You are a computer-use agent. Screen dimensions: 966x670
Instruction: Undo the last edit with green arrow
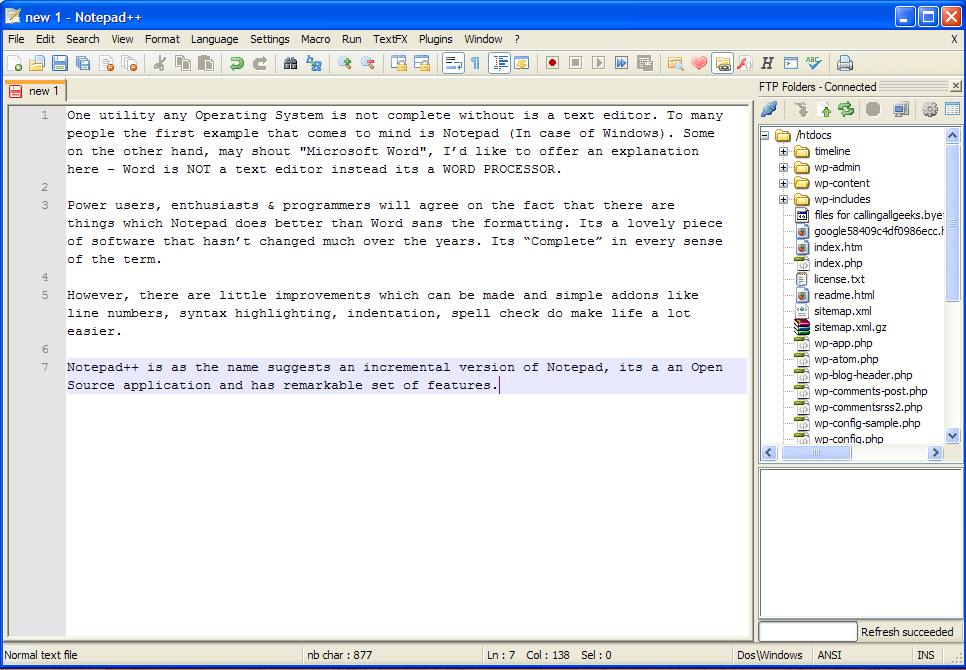[x=237, y=63]
